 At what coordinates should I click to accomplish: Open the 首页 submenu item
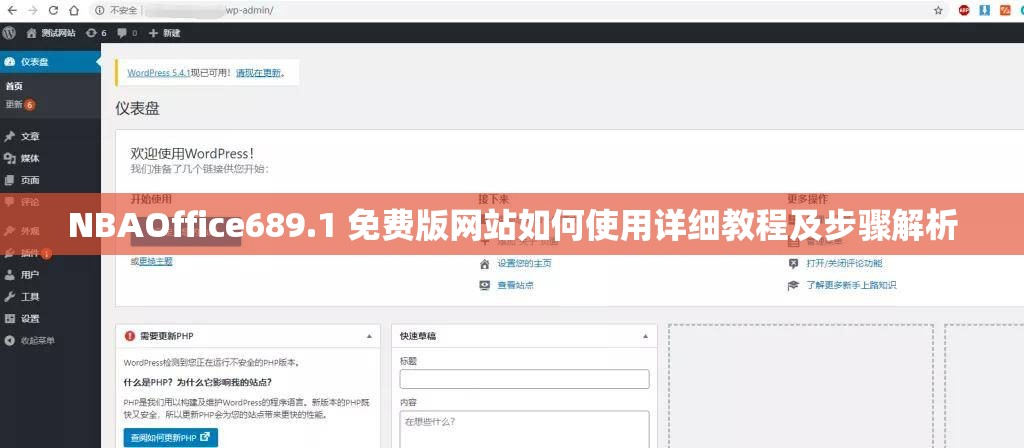pos(14,86)
